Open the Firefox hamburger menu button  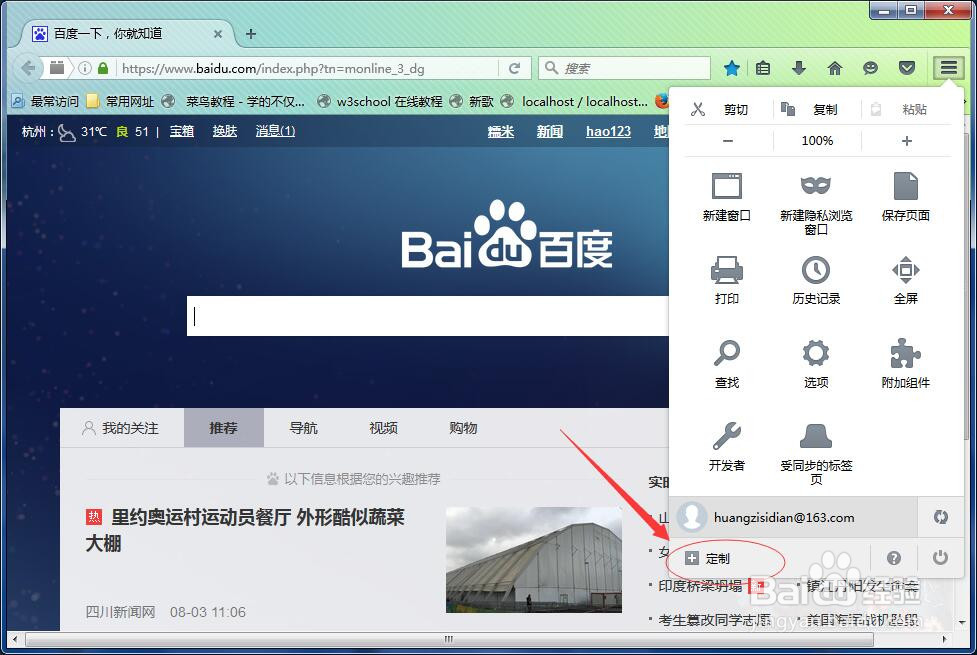pyautogui.click(x=948, y=67)
